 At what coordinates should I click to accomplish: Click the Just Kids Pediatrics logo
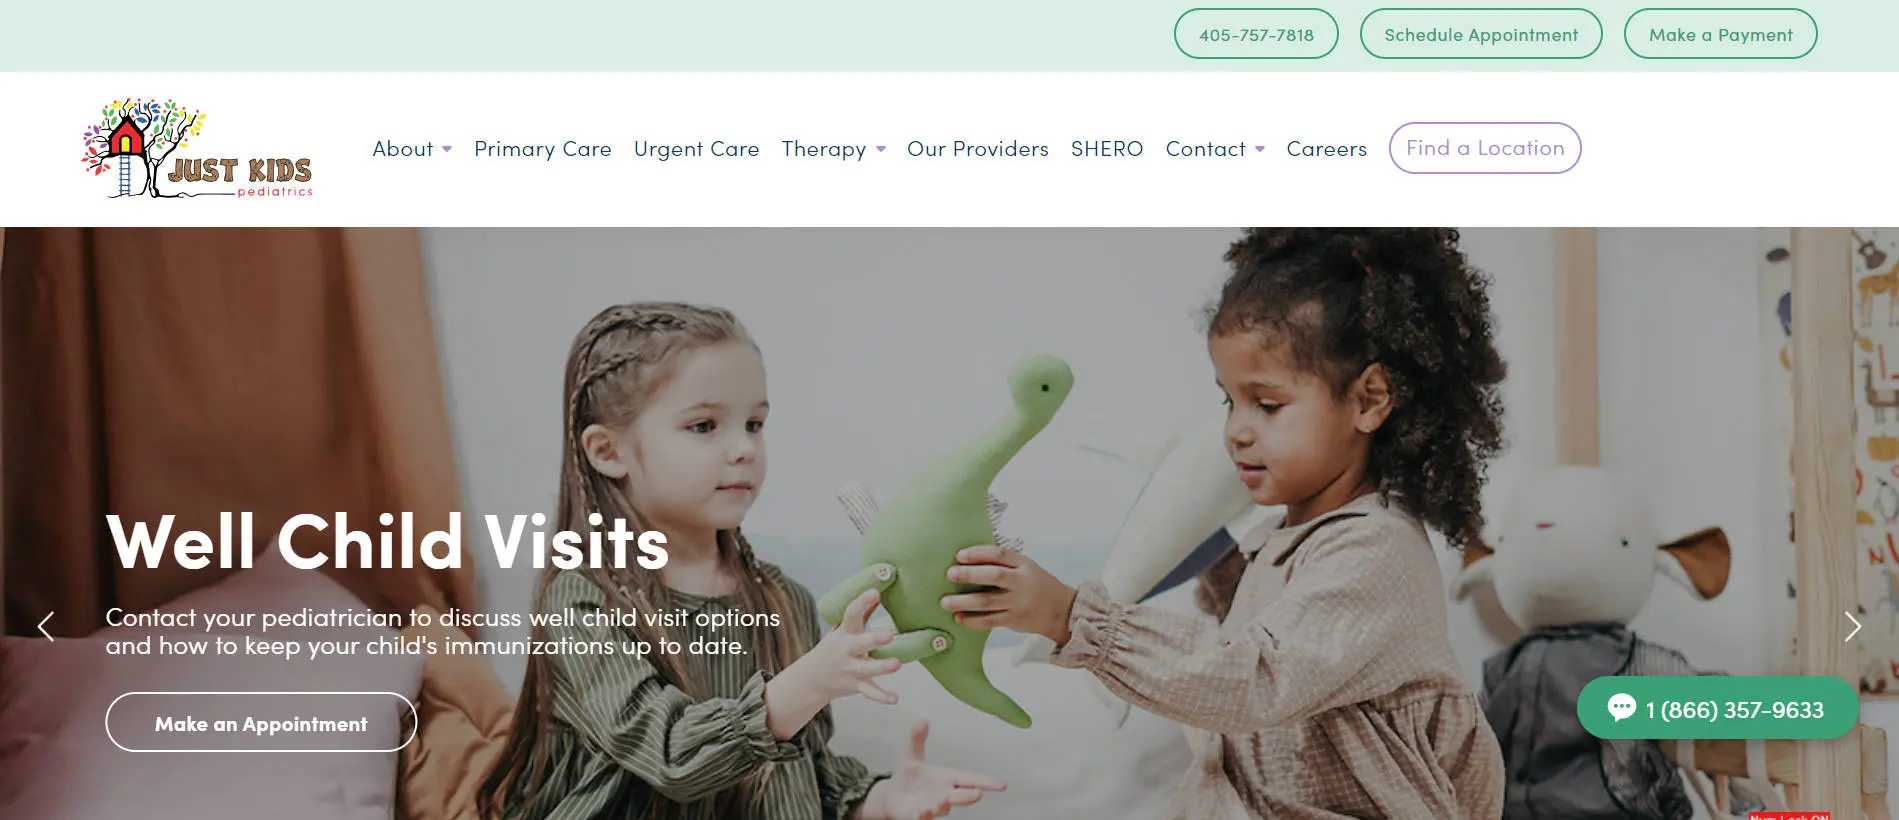[x=197, y=148]
